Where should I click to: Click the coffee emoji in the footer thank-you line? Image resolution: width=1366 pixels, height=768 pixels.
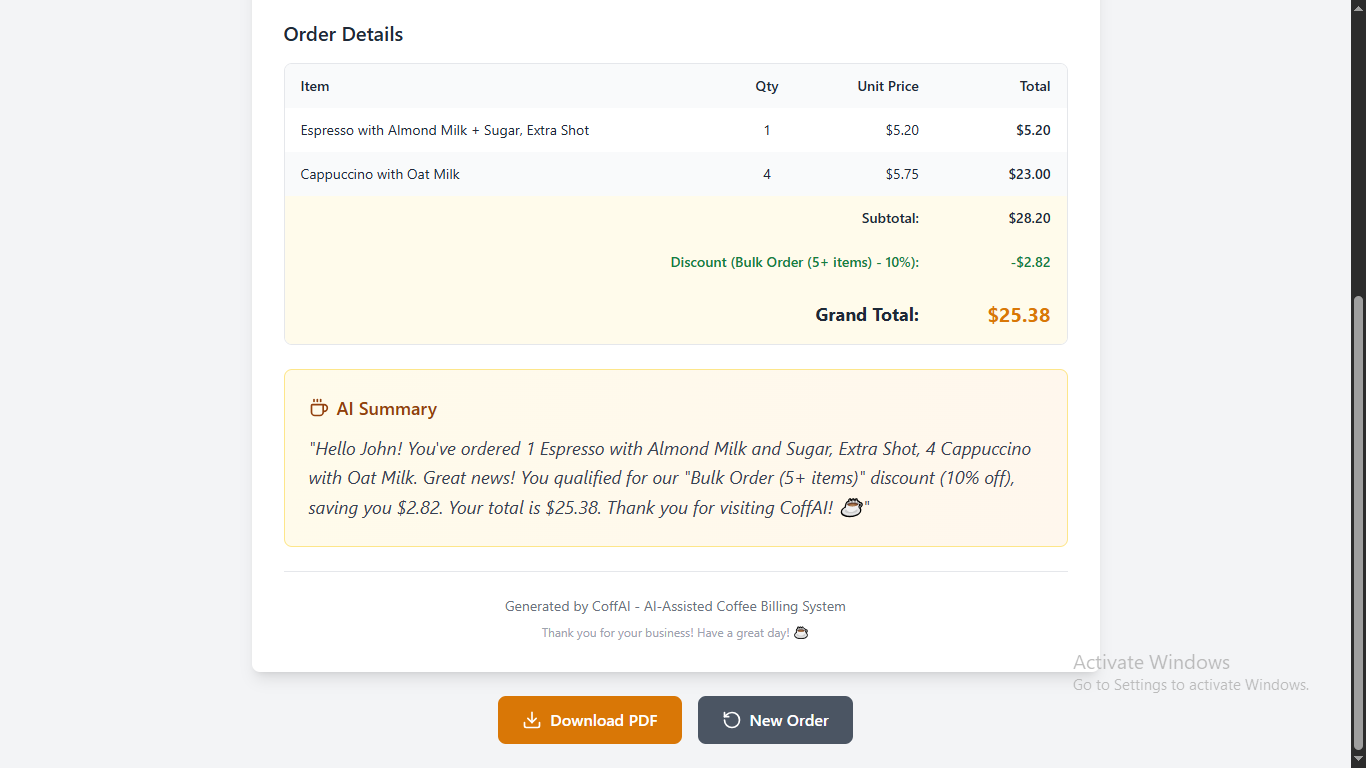coord(801,633)
